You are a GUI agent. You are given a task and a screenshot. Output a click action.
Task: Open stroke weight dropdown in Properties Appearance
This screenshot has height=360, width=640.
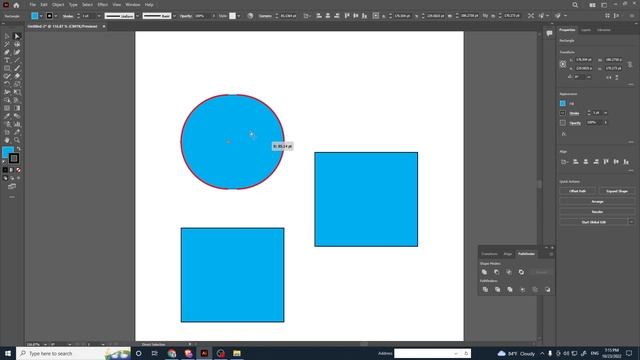pos(606,113)
